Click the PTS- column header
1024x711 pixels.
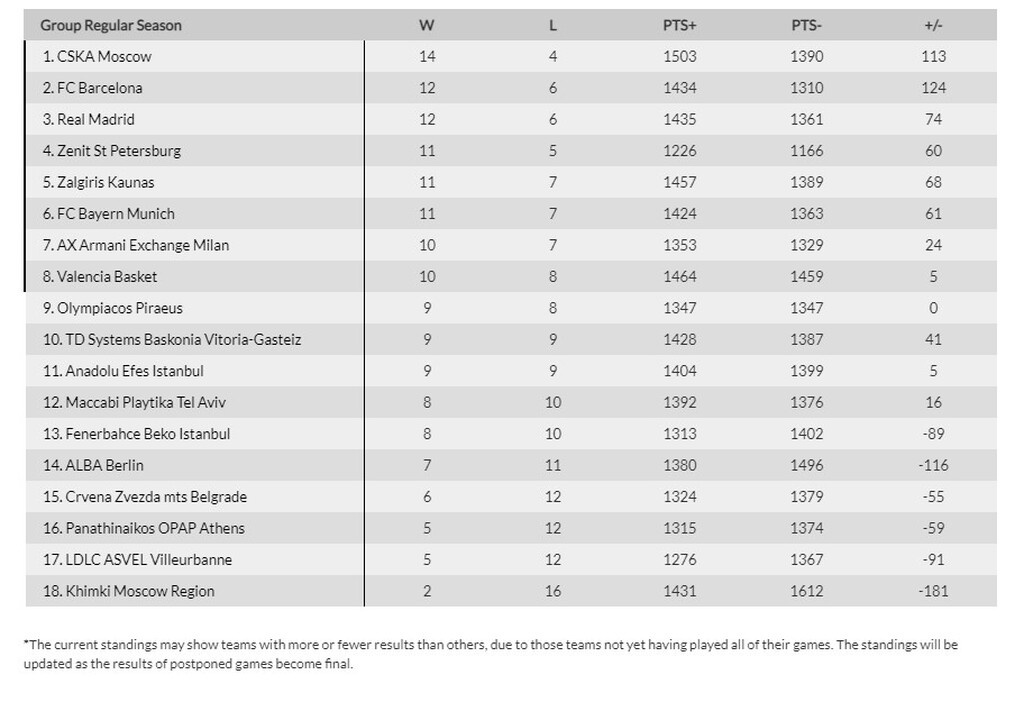click(x=806, y=25)
